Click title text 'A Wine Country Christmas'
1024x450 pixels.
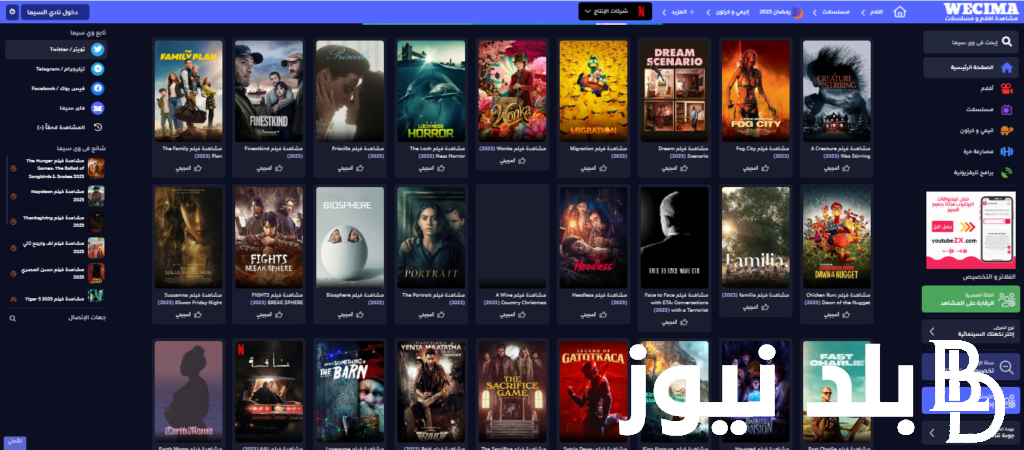pos(514,299)
